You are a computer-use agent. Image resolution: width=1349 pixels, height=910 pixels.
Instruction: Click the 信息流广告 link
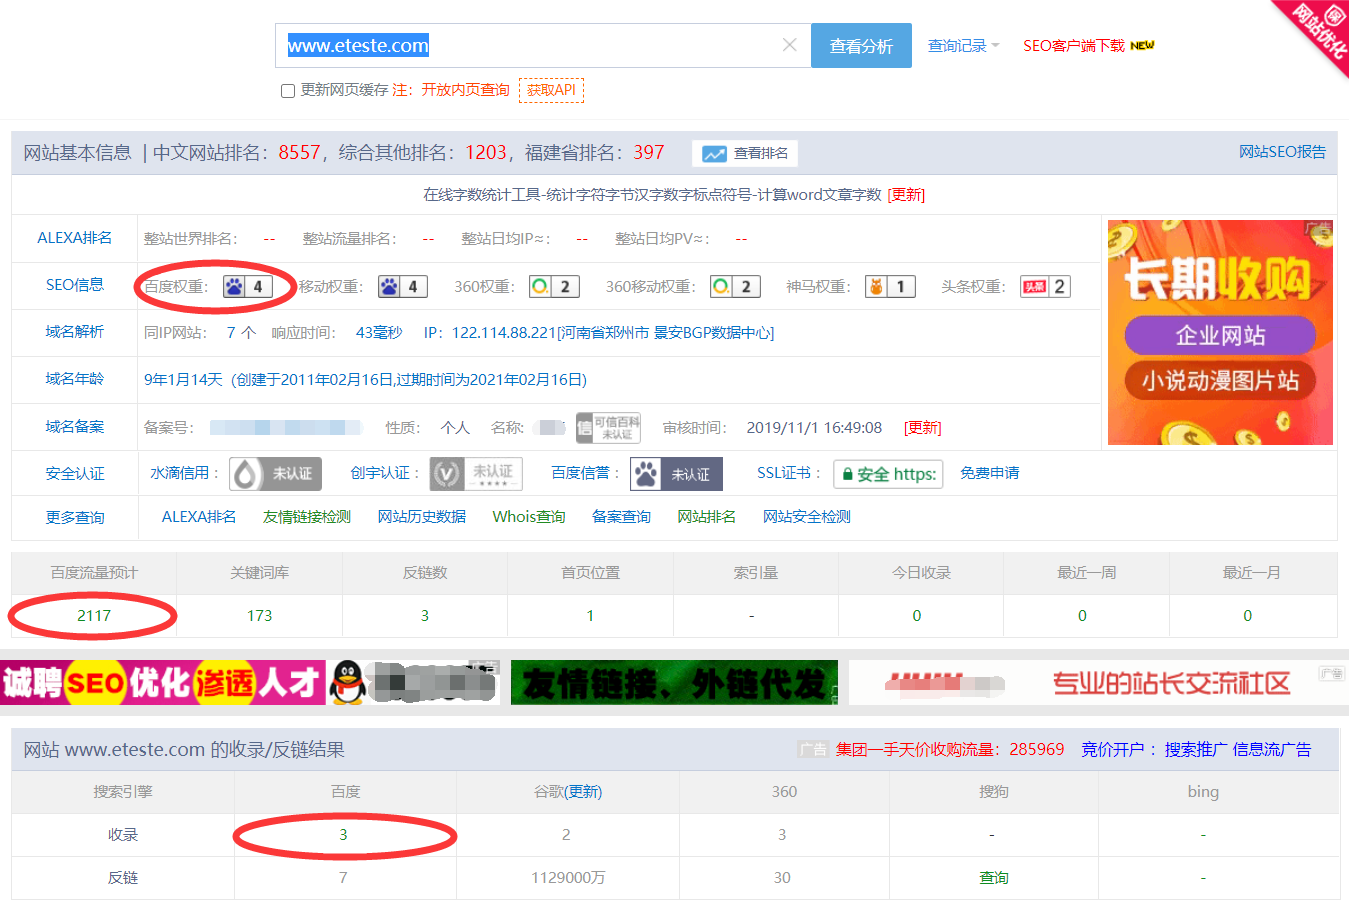tap(1272, 750)
